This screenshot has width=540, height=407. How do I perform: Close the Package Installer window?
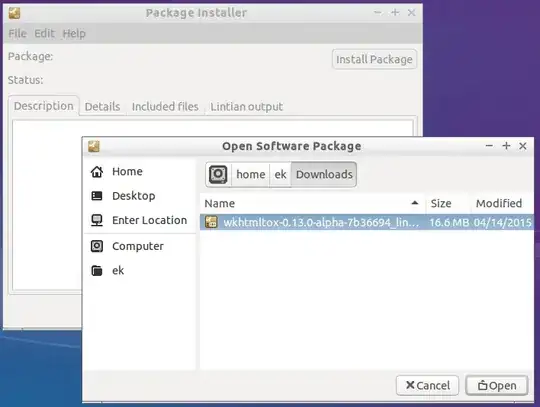coord(412,13)
